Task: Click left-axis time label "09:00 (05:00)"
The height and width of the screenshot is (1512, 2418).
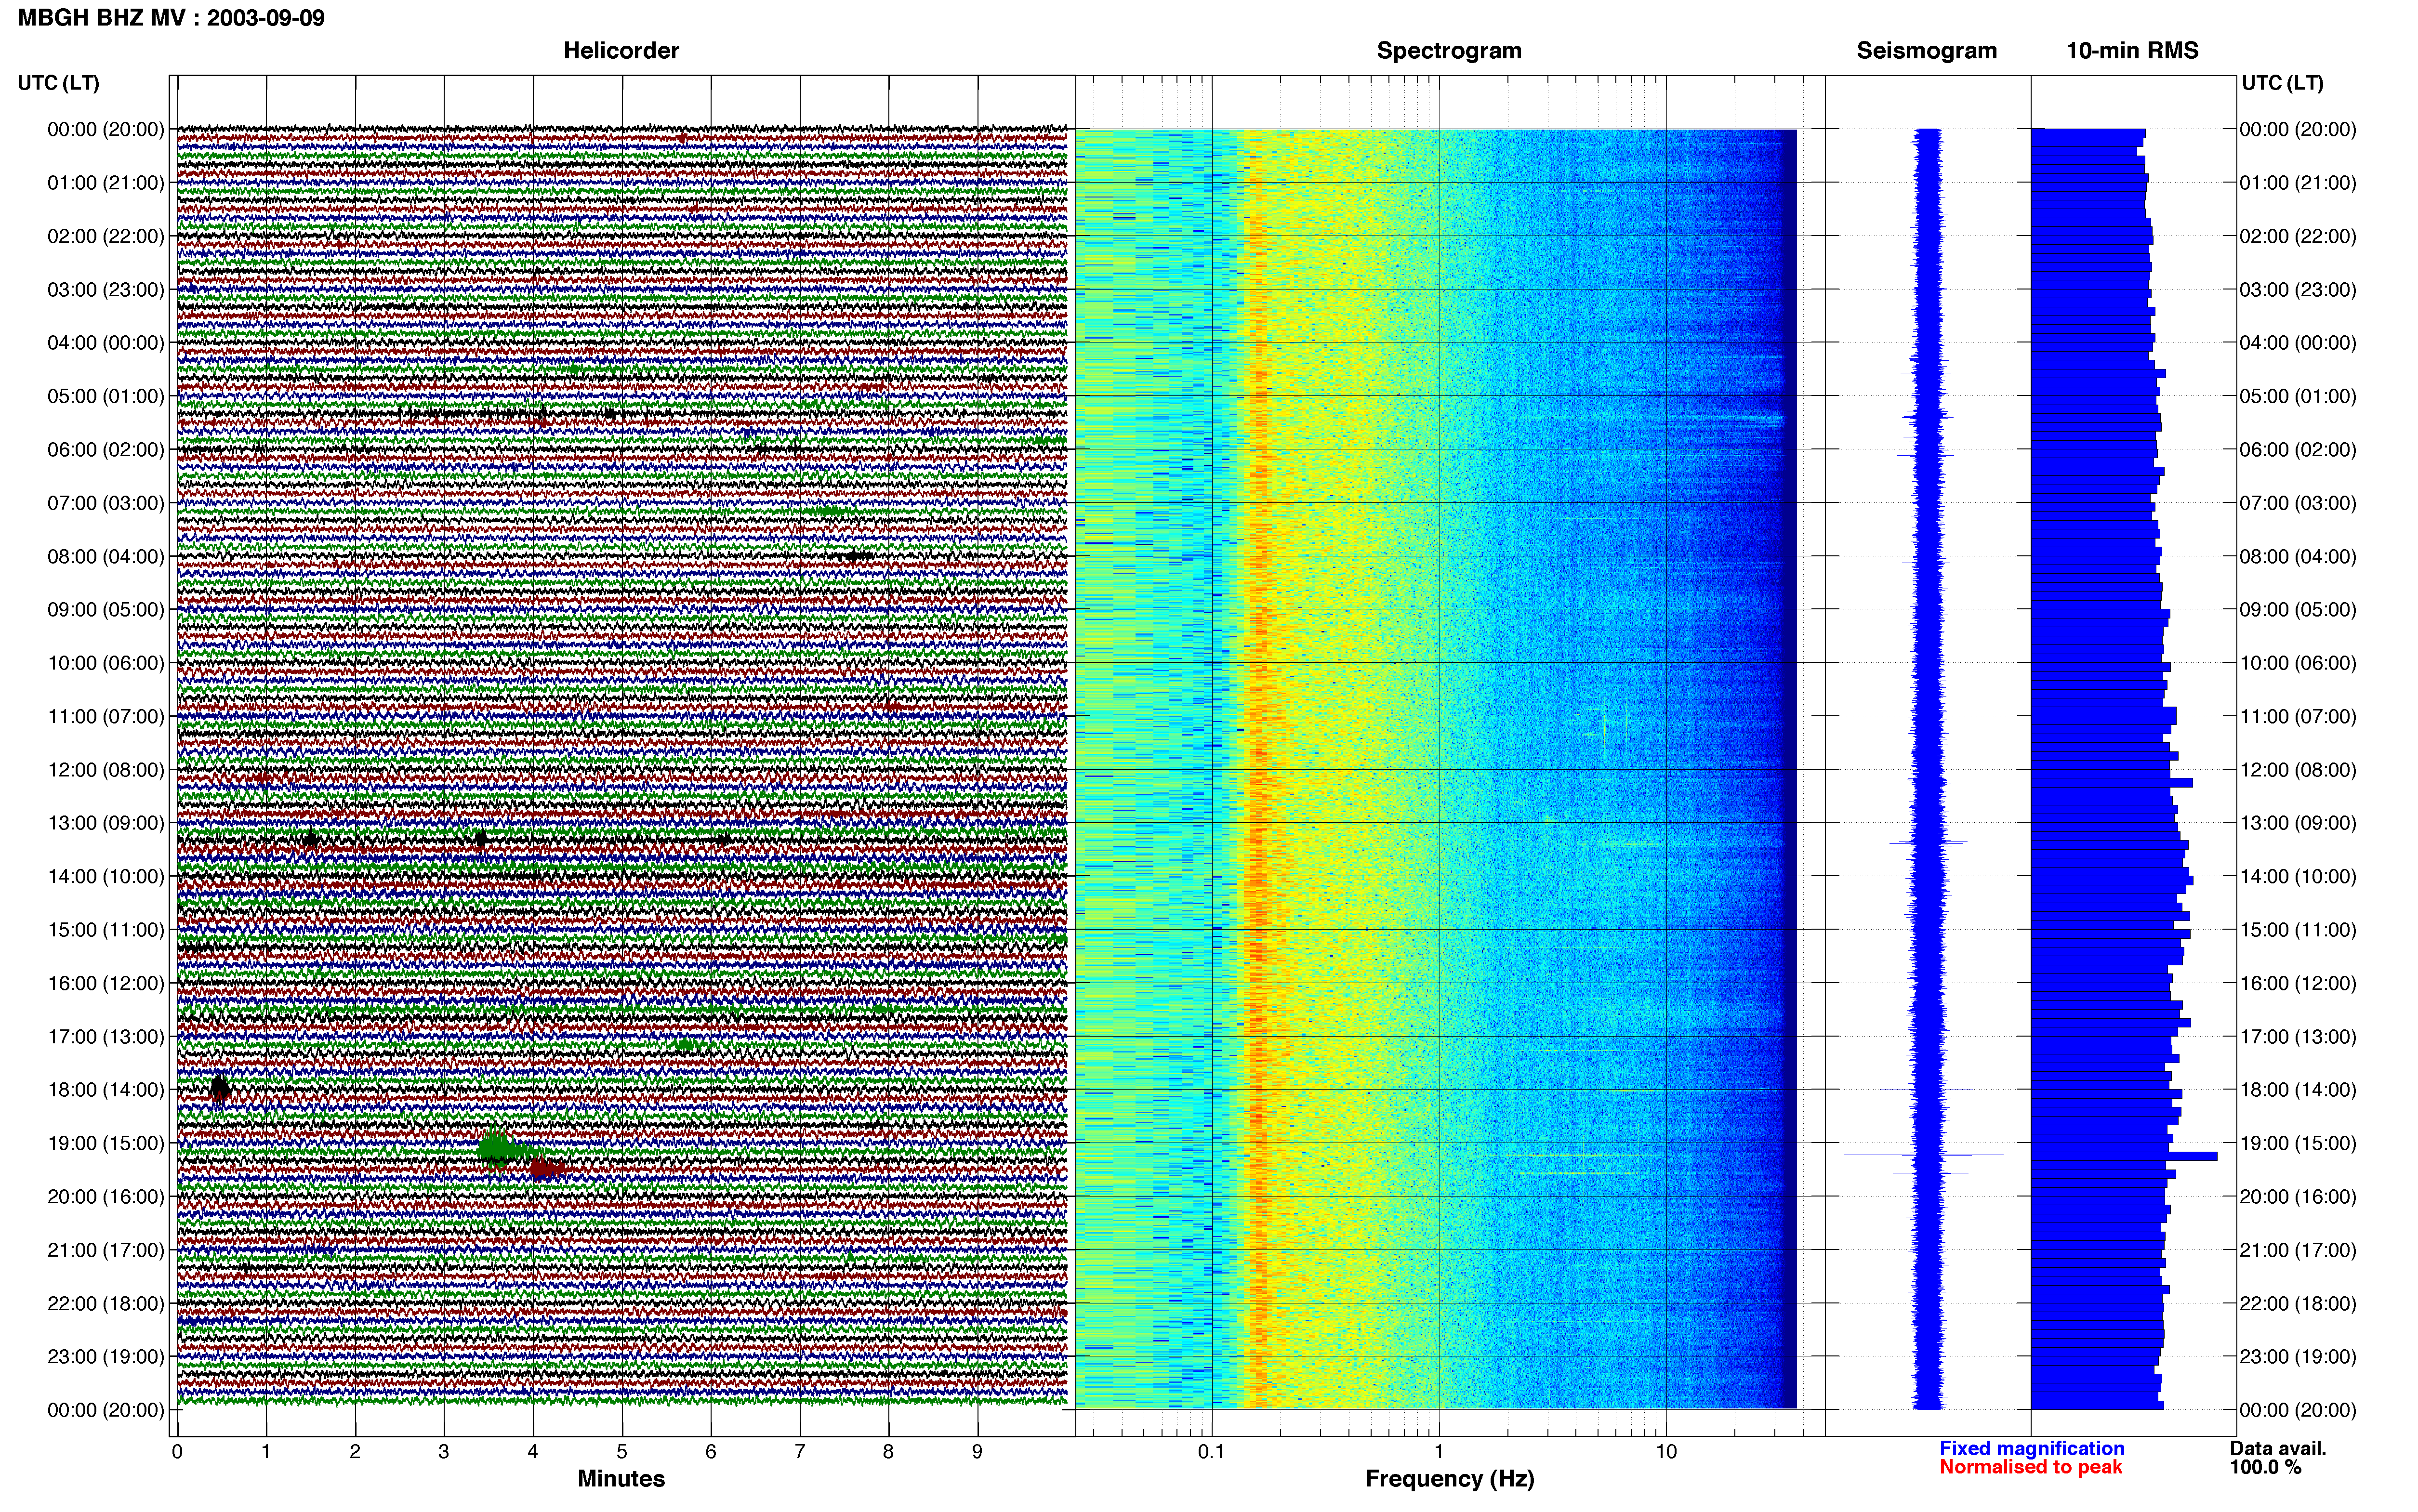Action: click(x=106, y=610)
